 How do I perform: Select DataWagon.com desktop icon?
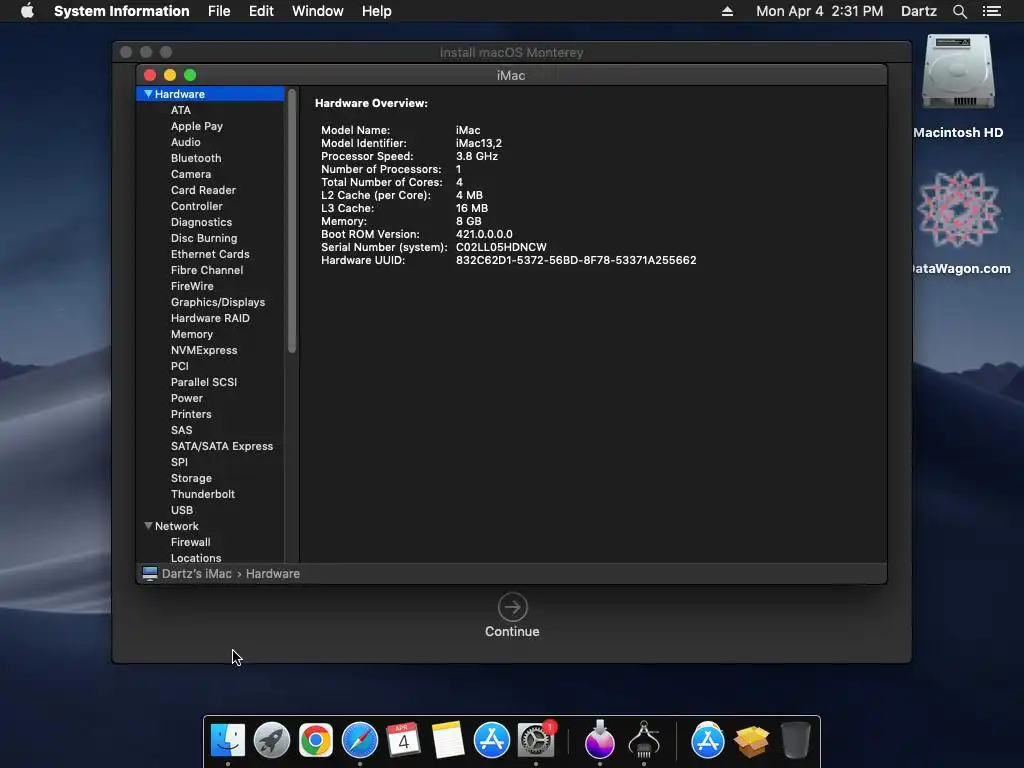coord(959,210)
